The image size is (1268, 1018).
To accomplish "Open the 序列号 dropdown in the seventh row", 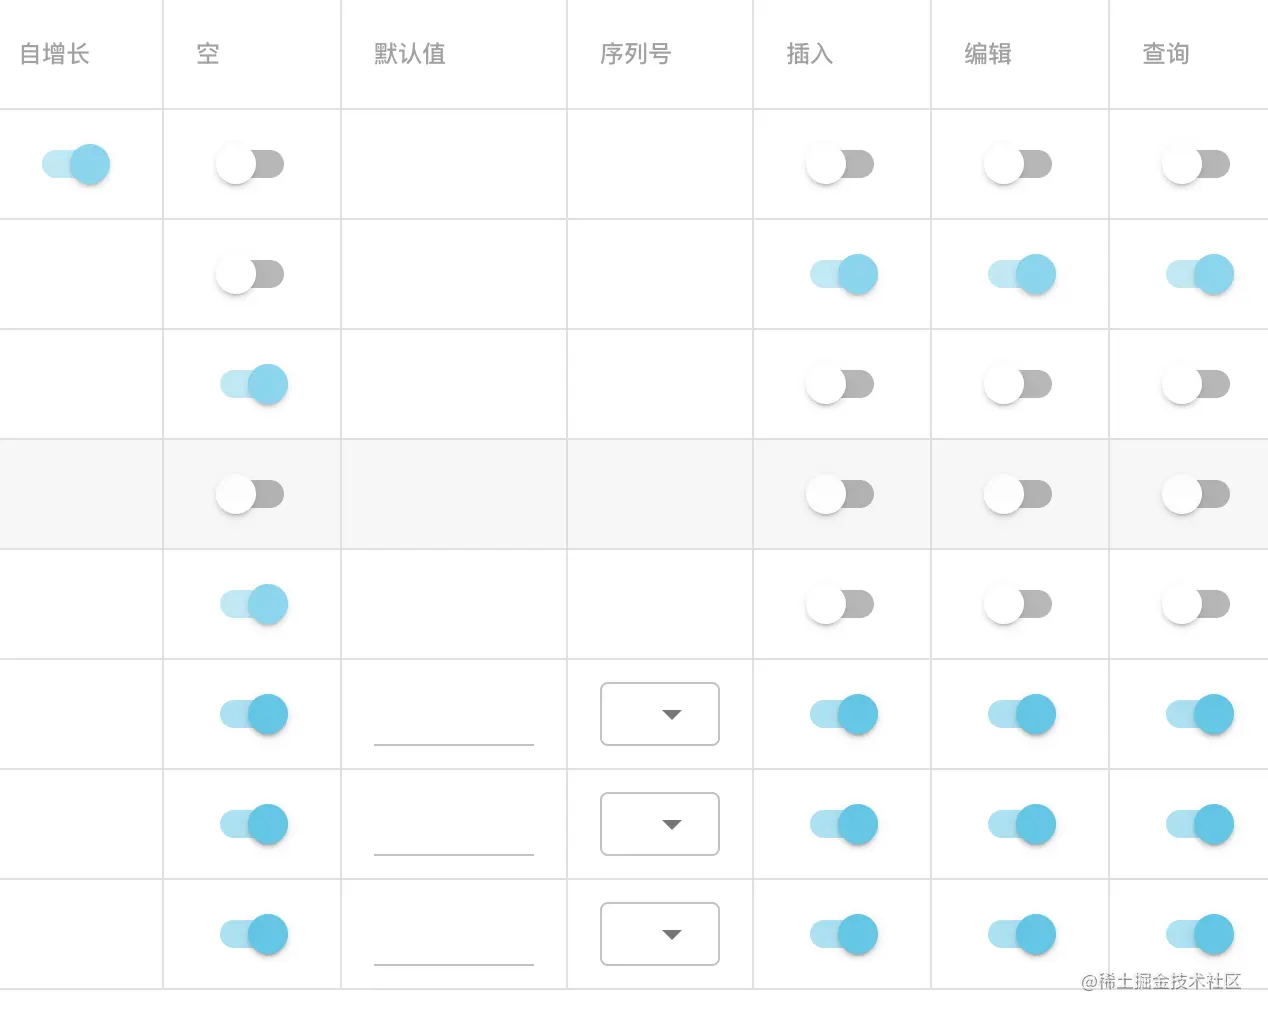I will (659, 824).
